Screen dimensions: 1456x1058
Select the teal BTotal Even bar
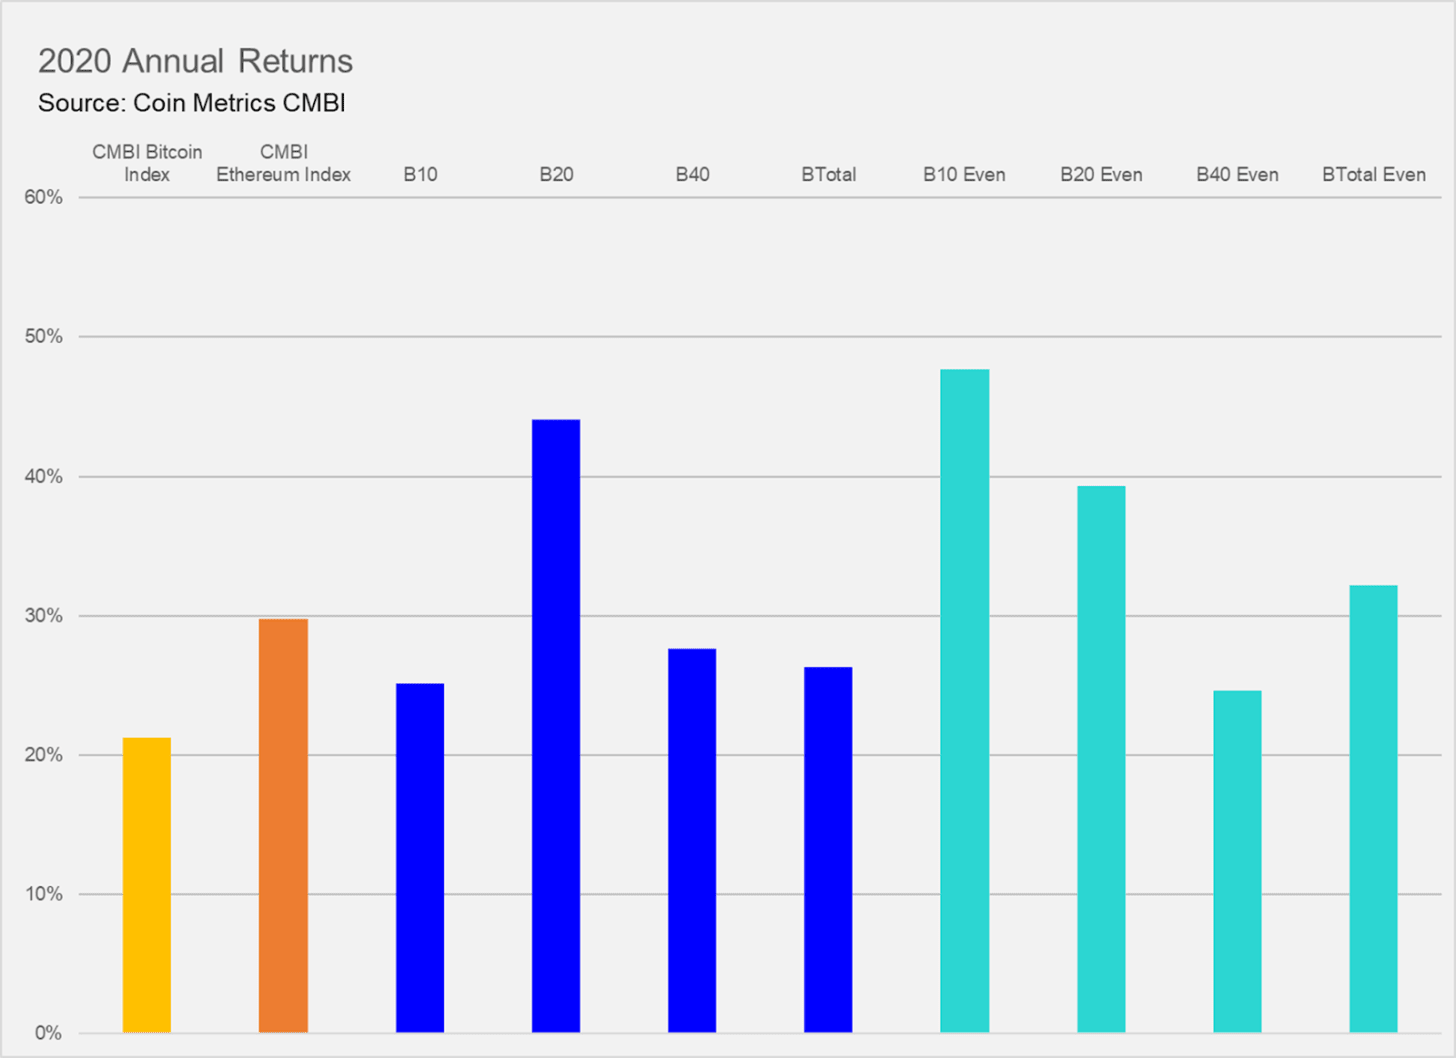coord(1373,809)
